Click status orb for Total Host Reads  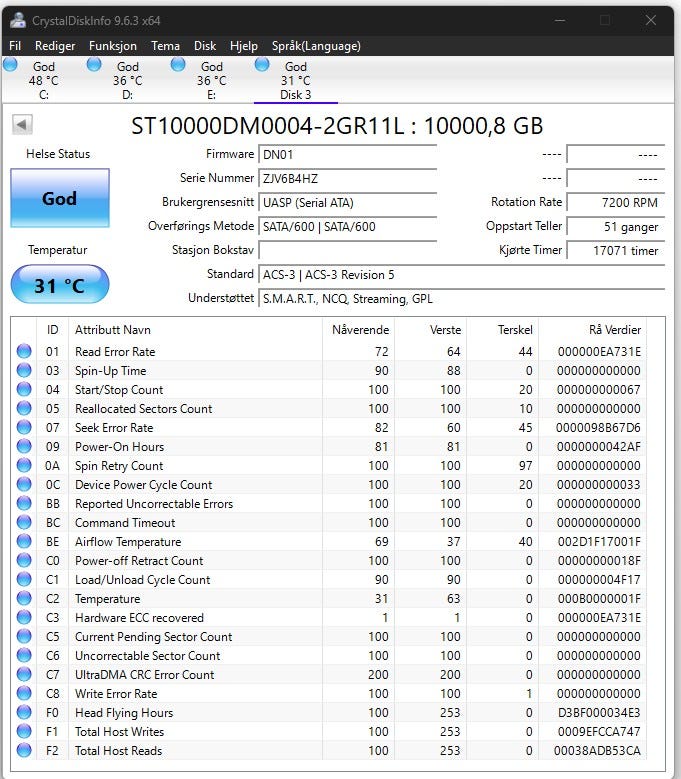coord(24,750)
